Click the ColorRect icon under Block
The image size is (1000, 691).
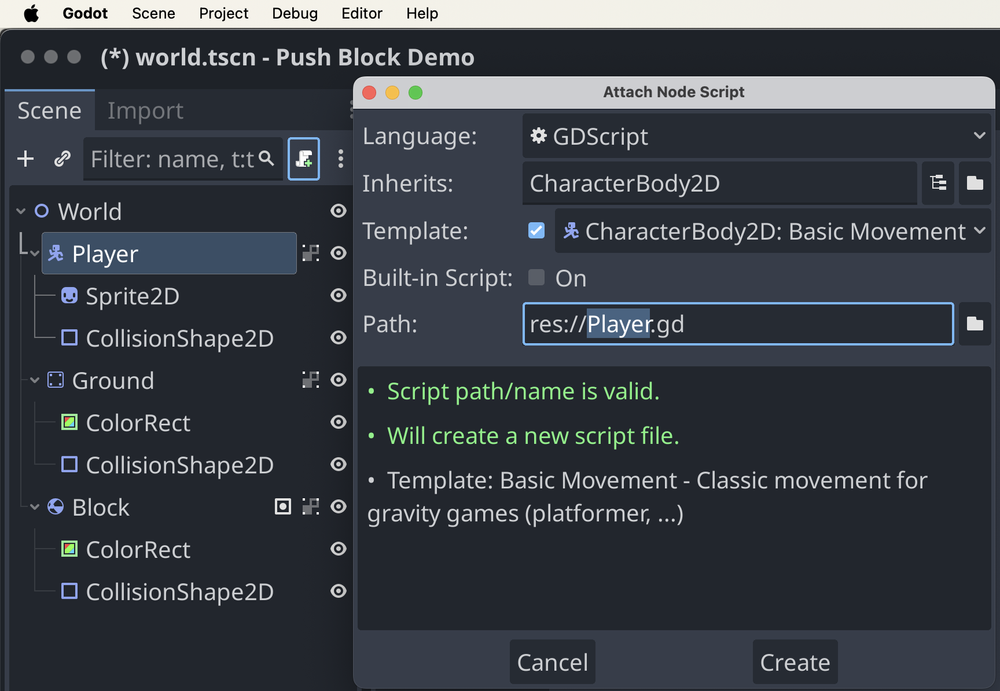[69, 549]
